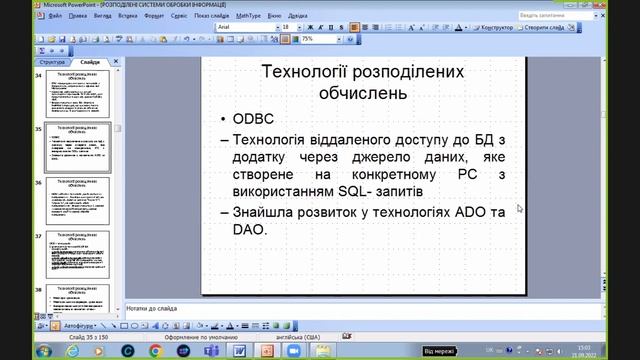Open Microsoft Teams from the taskbar

tap(211, 351)
